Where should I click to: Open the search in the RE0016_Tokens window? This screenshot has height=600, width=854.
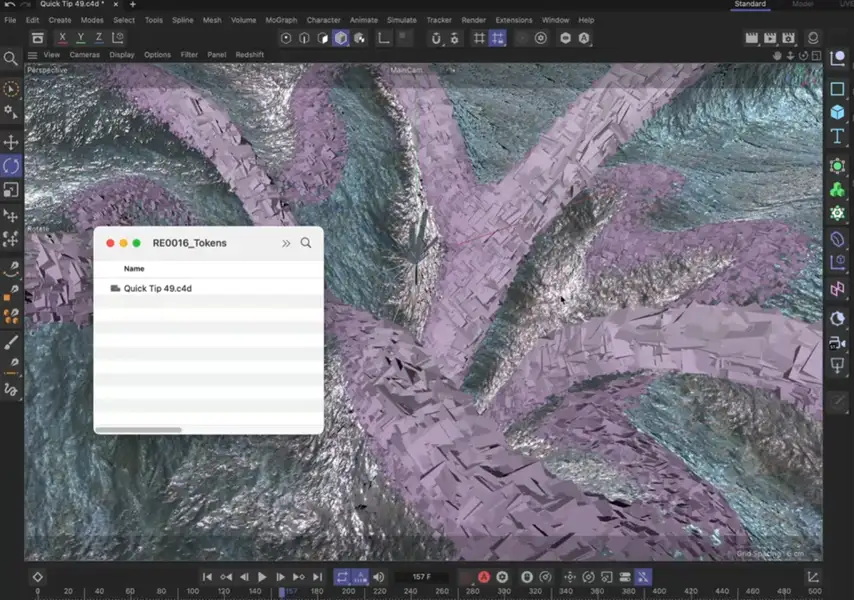(x=306, y=242)
